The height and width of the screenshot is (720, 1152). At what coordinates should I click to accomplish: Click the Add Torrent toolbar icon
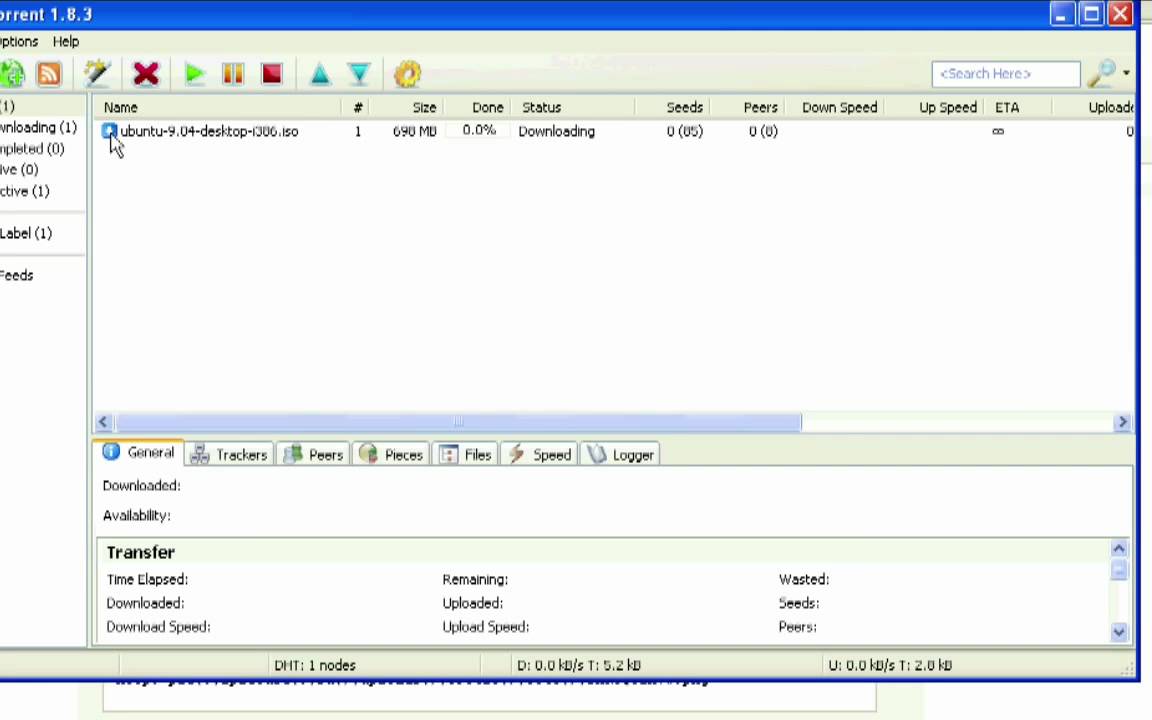click(x=12, y=74)
